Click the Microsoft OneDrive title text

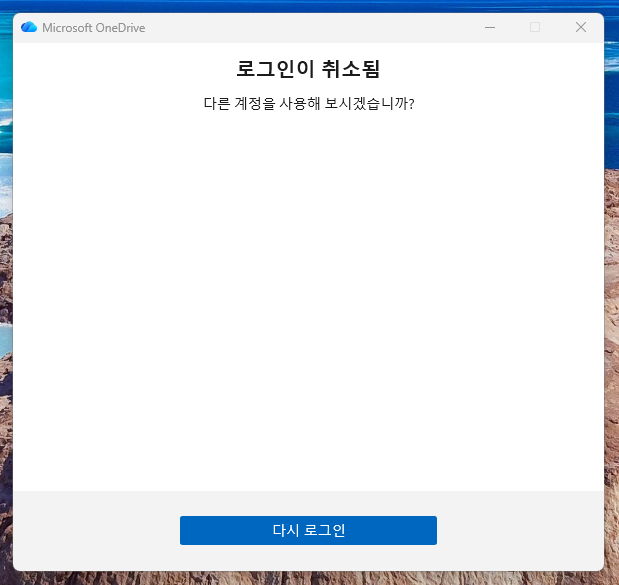[94, 28]
